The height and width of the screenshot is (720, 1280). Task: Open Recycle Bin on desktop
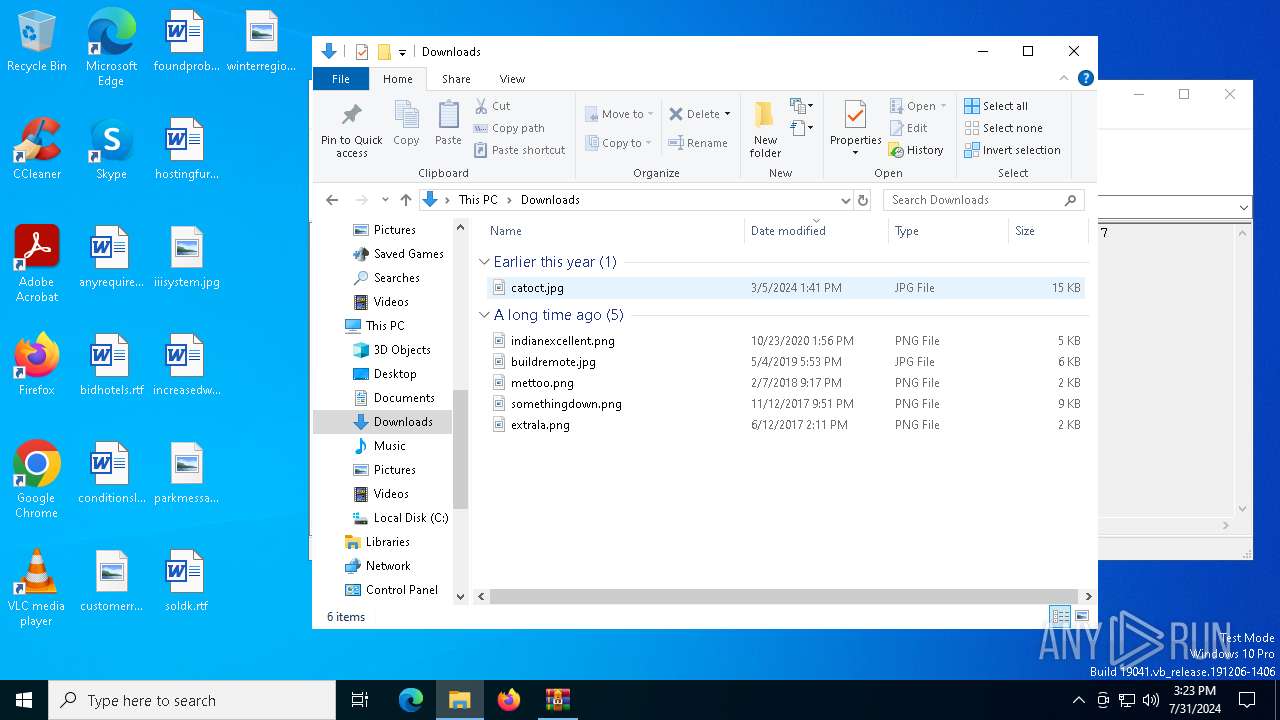click(37, 42)
